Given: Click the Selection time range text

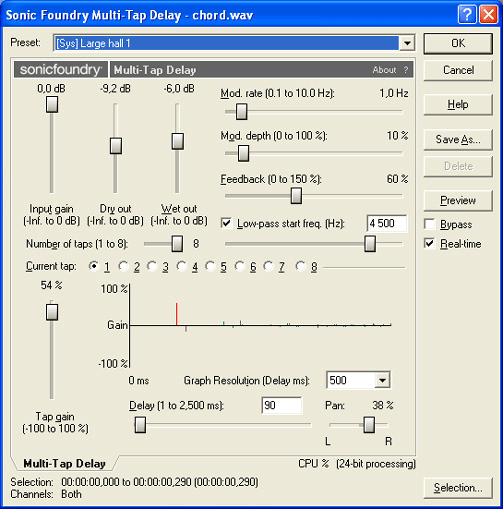Looking at the screenshot, I should tap(160, 482).
